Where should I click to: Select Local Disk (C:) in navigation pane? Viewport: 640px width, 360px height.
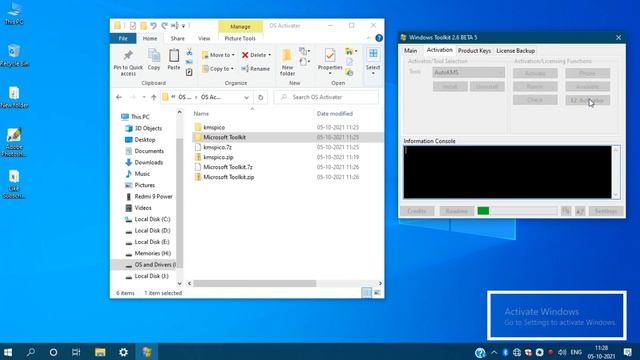152,219
